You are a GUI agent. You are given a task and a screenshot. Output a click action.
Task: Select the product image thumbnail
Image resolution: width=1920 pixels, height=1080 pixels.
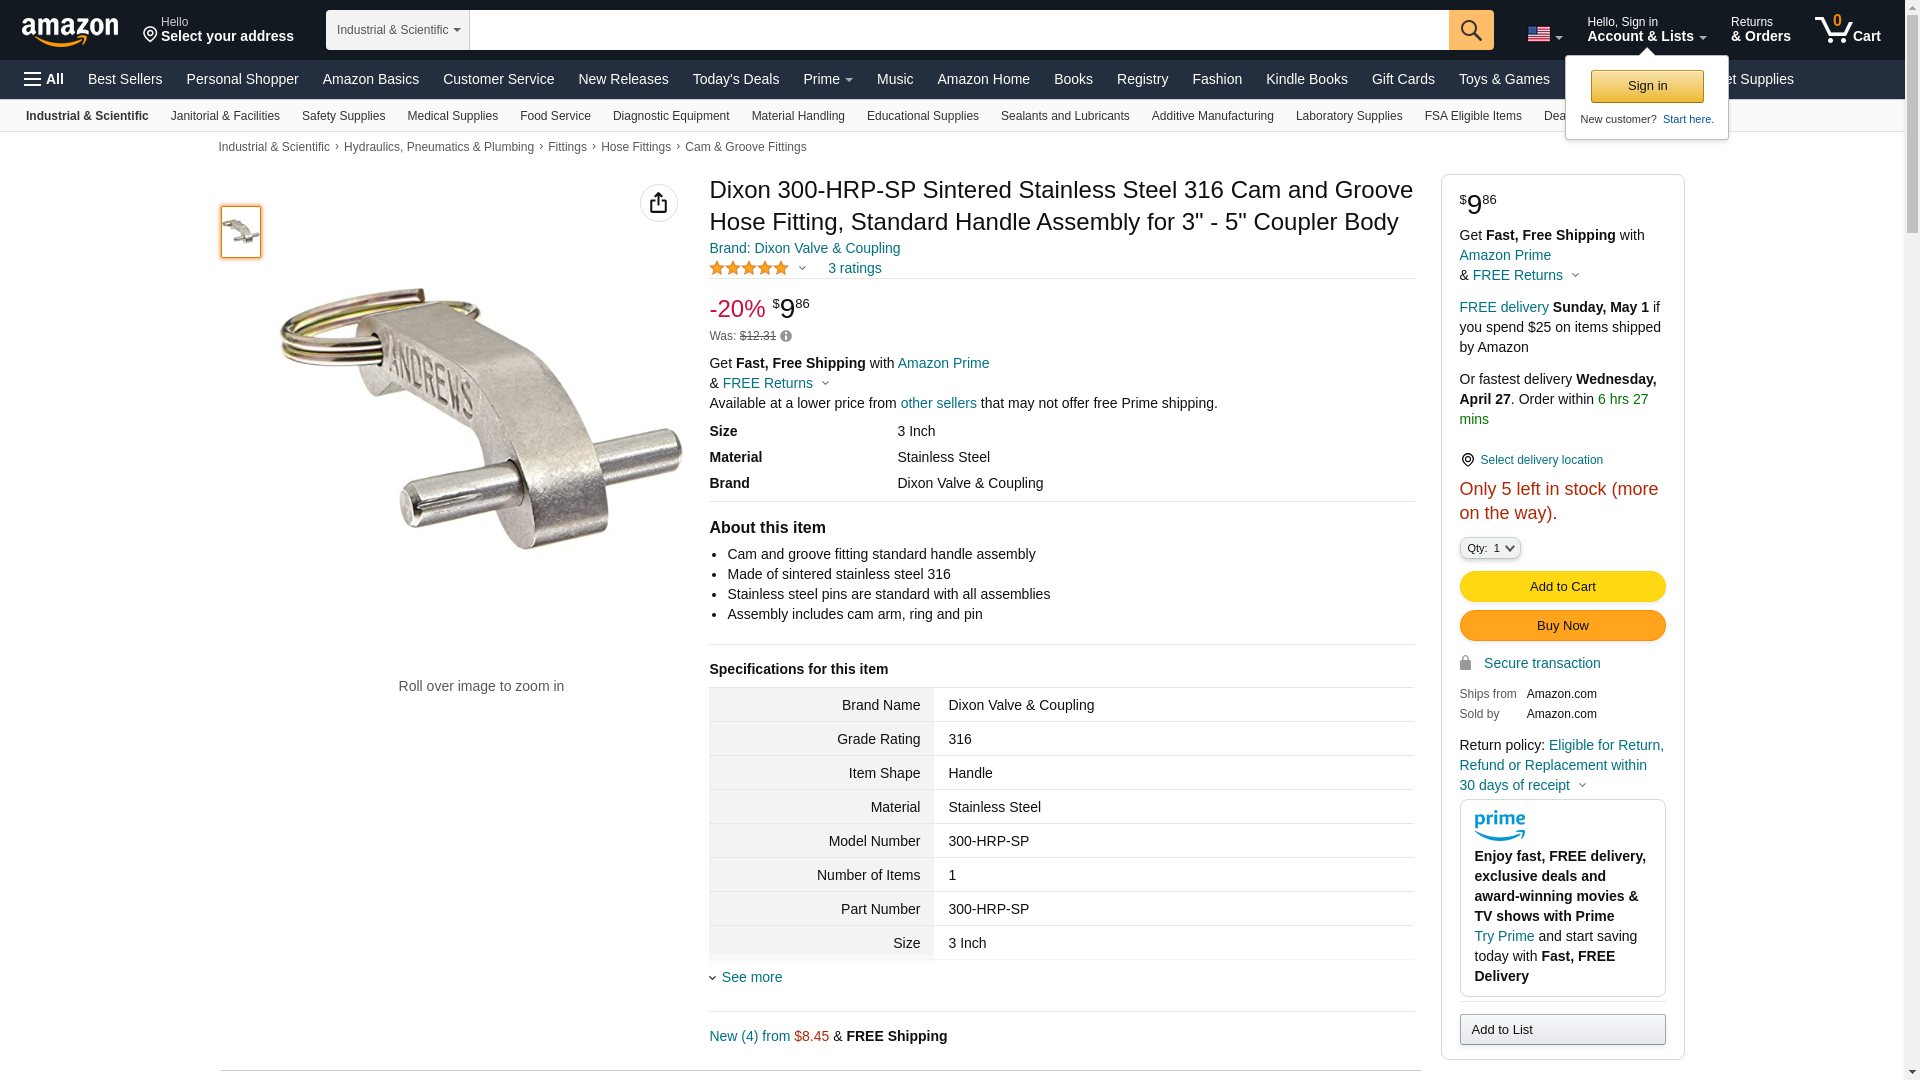(x=241, y=232)
